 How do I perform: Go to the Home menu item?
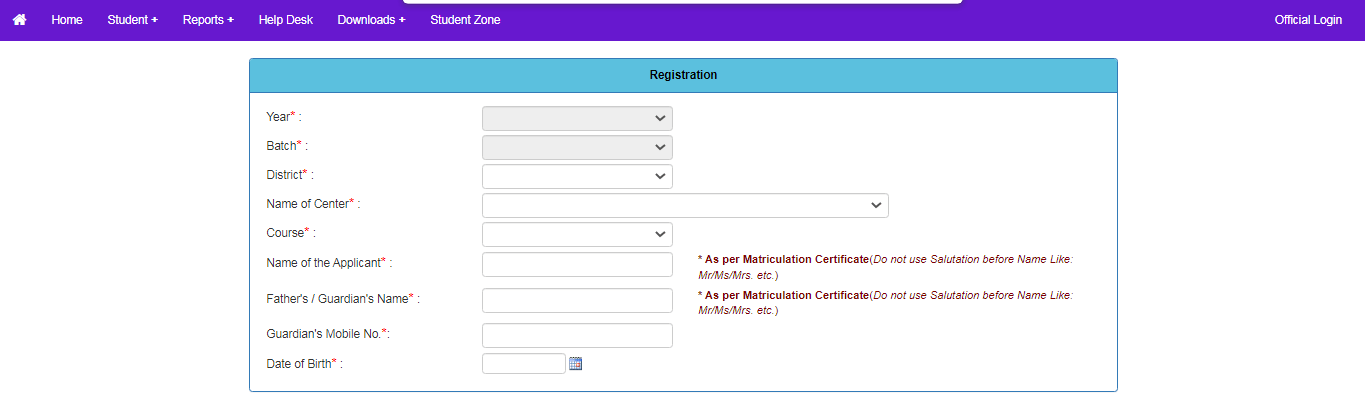(x=67, y=20)
